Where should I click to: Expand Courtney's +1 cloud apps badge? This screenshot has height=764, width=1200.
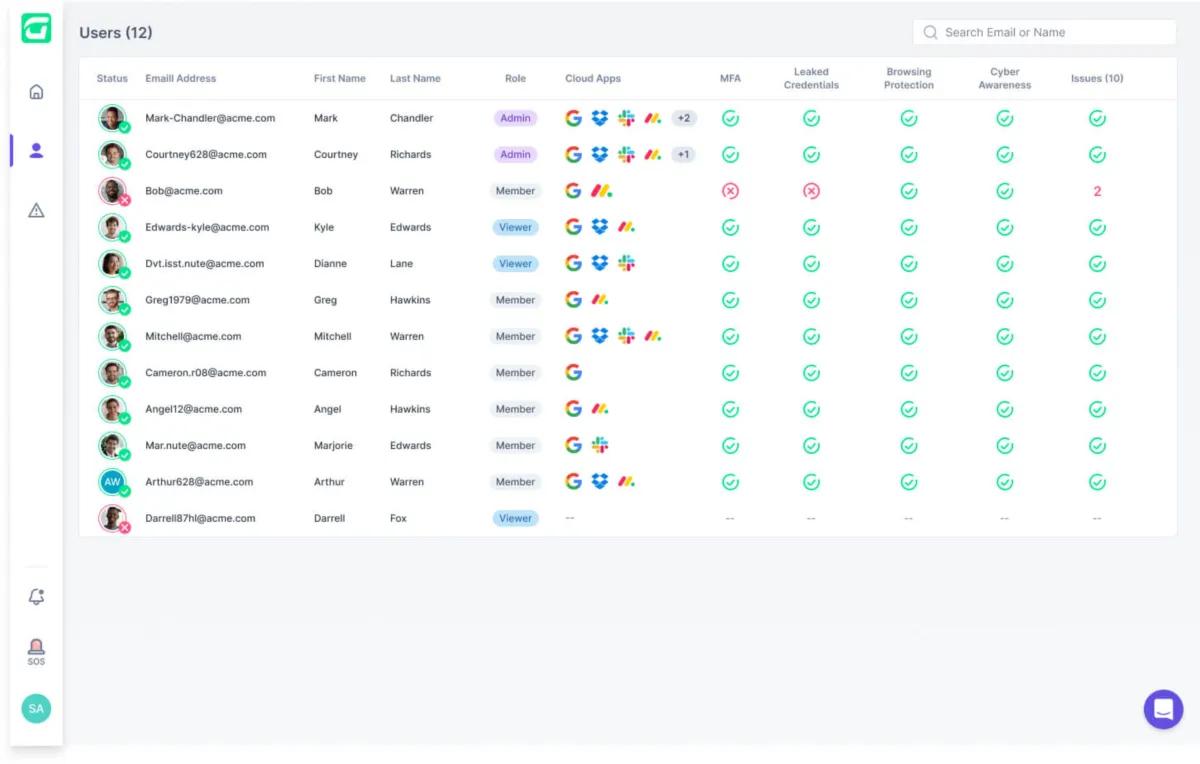point(683,155)
